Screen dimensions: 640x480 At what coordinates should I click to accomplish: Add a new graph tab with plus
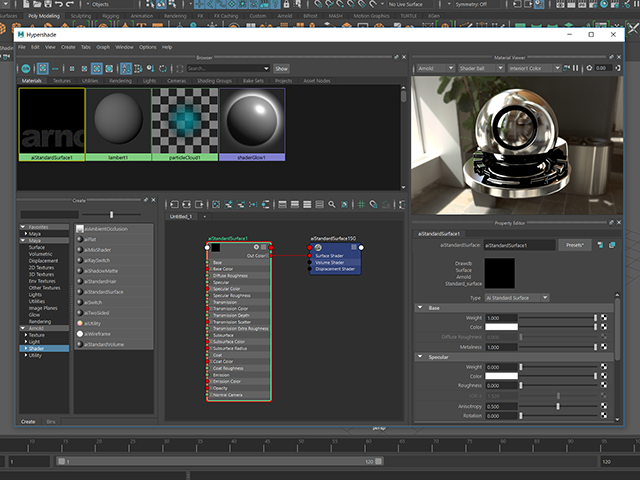[x=204, y=217]
